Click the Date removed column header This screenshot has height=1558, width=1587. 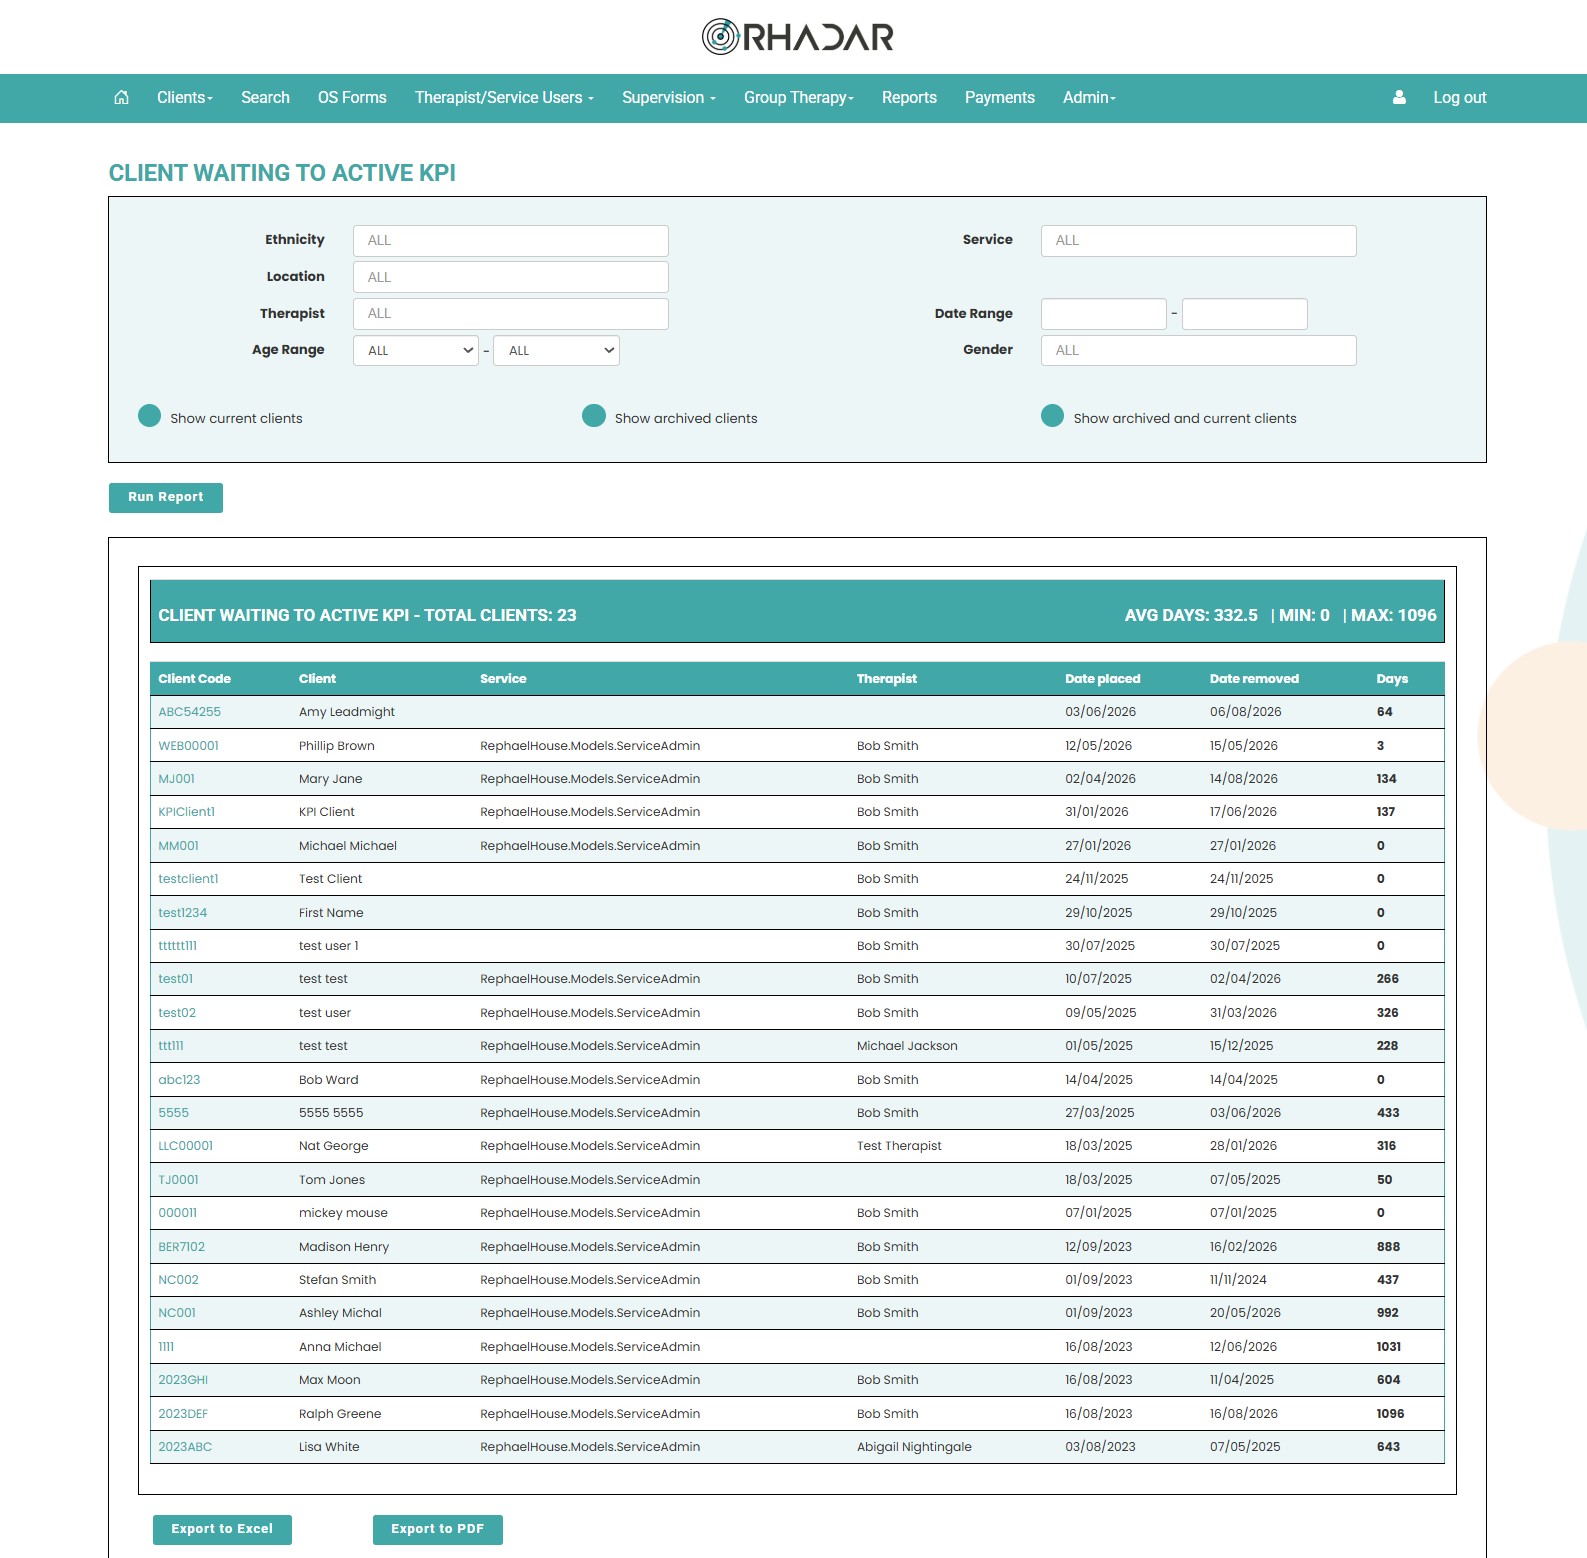coord(1254,678)
